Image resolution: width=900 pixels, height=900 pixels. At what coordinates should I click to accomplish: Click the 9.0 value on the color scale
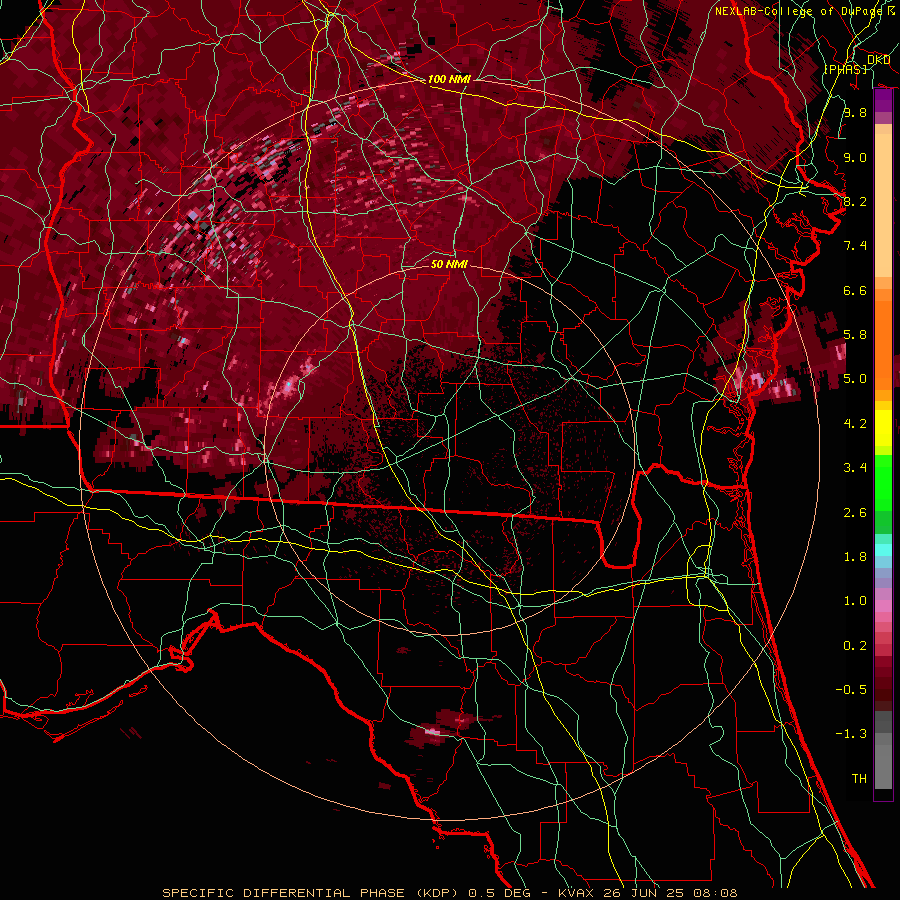(855, 157)
